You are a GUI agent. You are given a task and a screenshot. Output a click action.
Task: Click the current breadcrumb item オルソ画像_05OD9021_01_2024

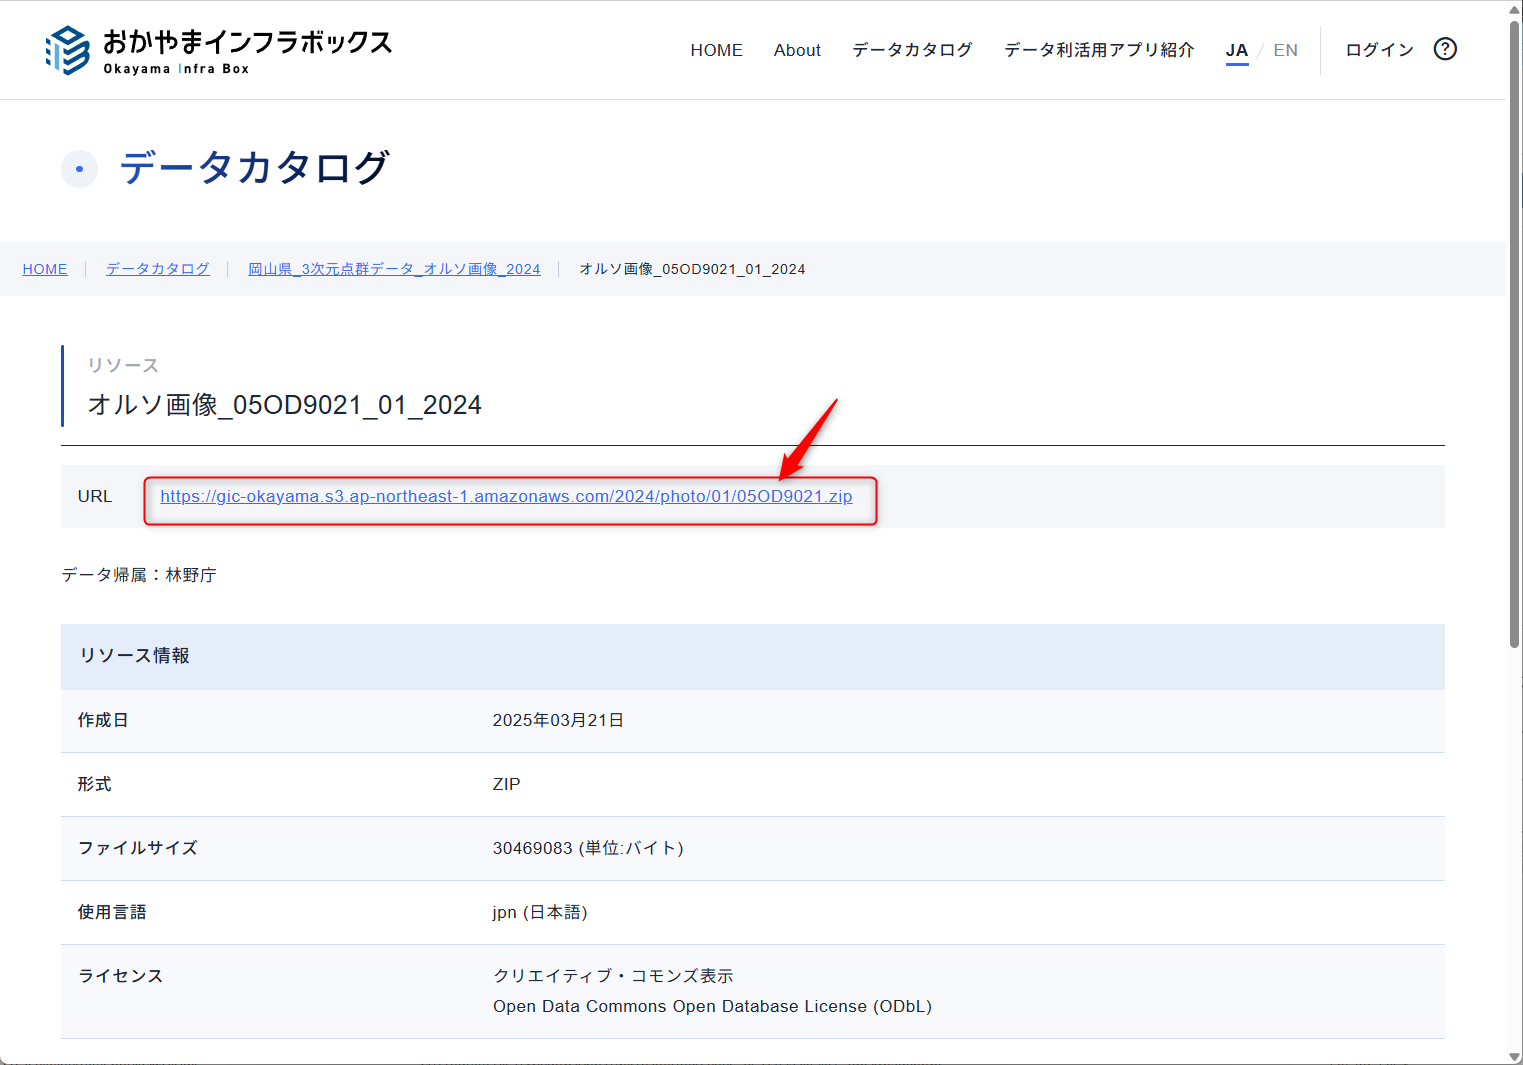click(x=692, y=269)
